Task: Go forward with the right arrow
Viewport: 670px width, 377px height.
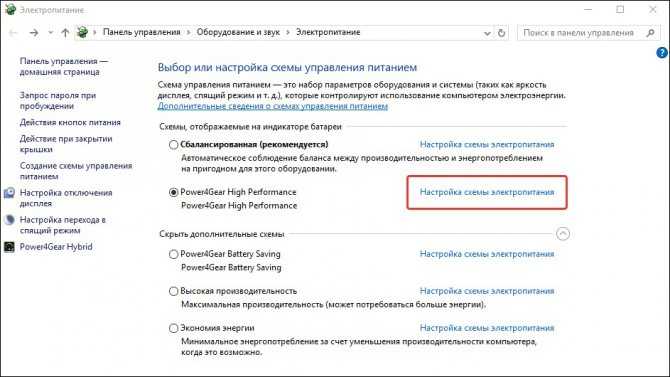Action: (34, 32)
